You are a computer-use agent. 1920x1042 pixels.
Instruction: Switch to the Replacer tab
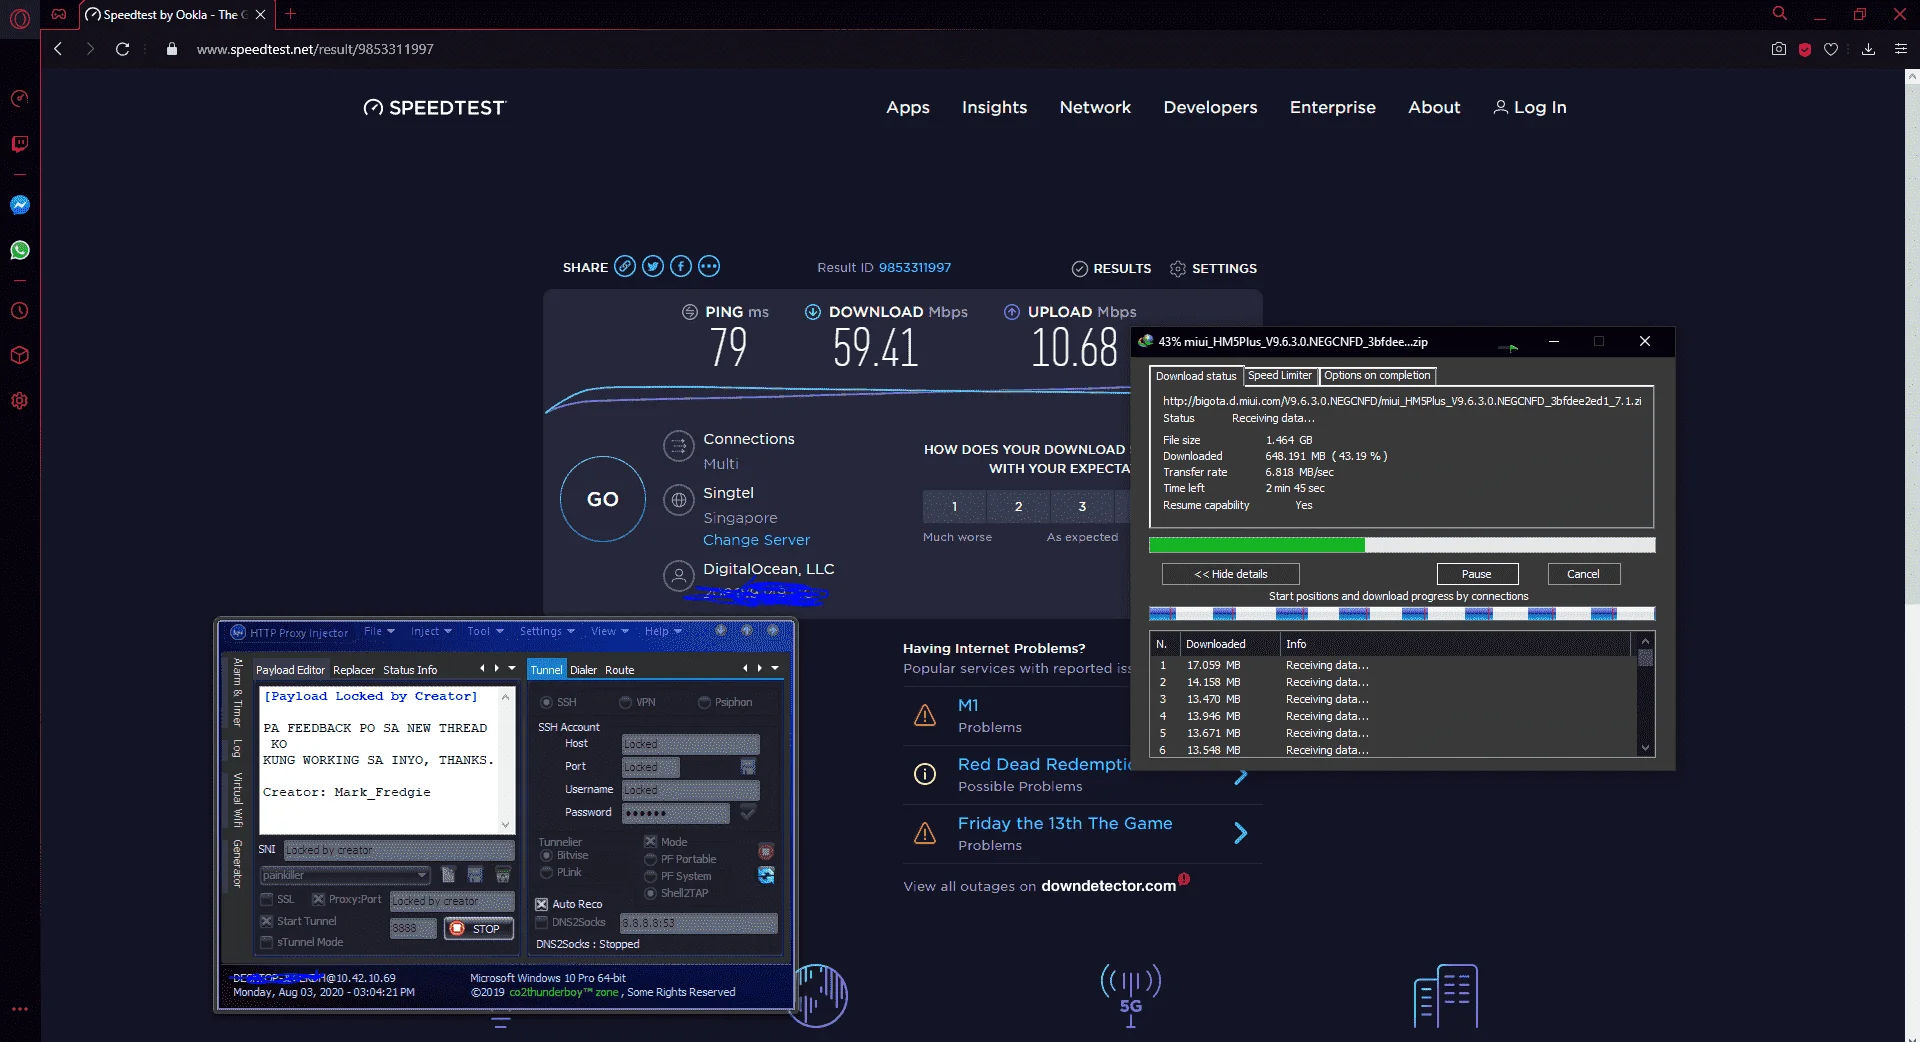[x=354, y=670]
